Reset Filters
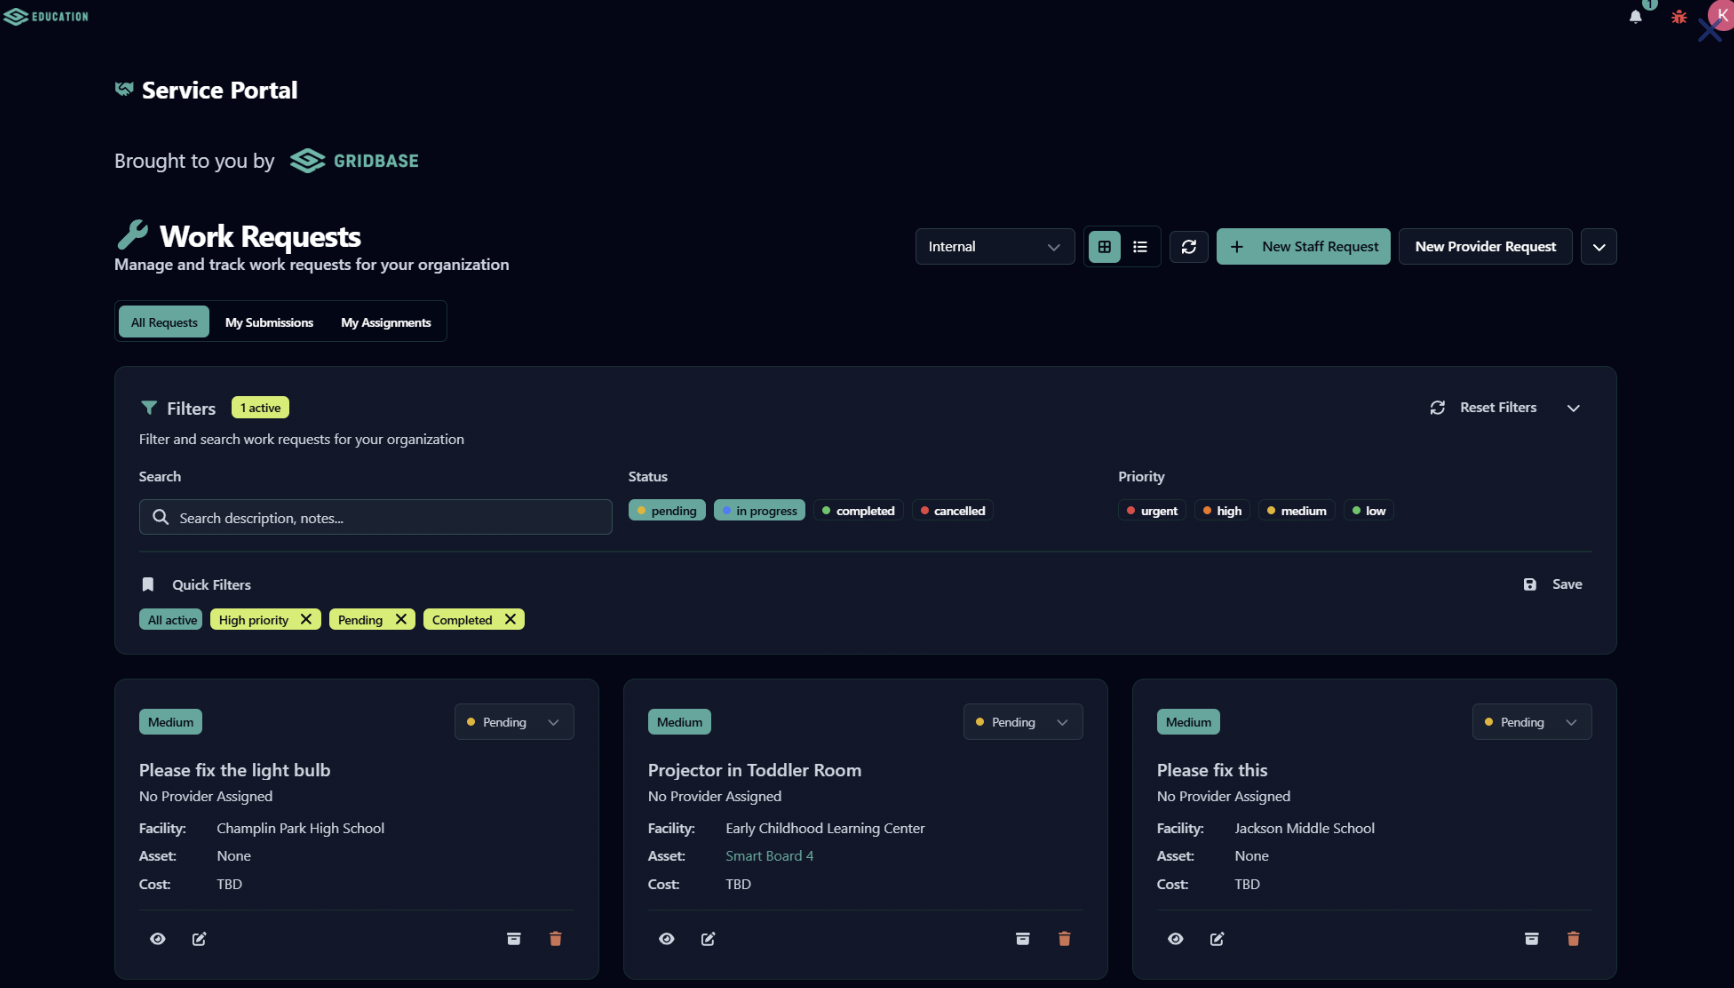This screenshot has height=988, width=1734. (1484, 408)
